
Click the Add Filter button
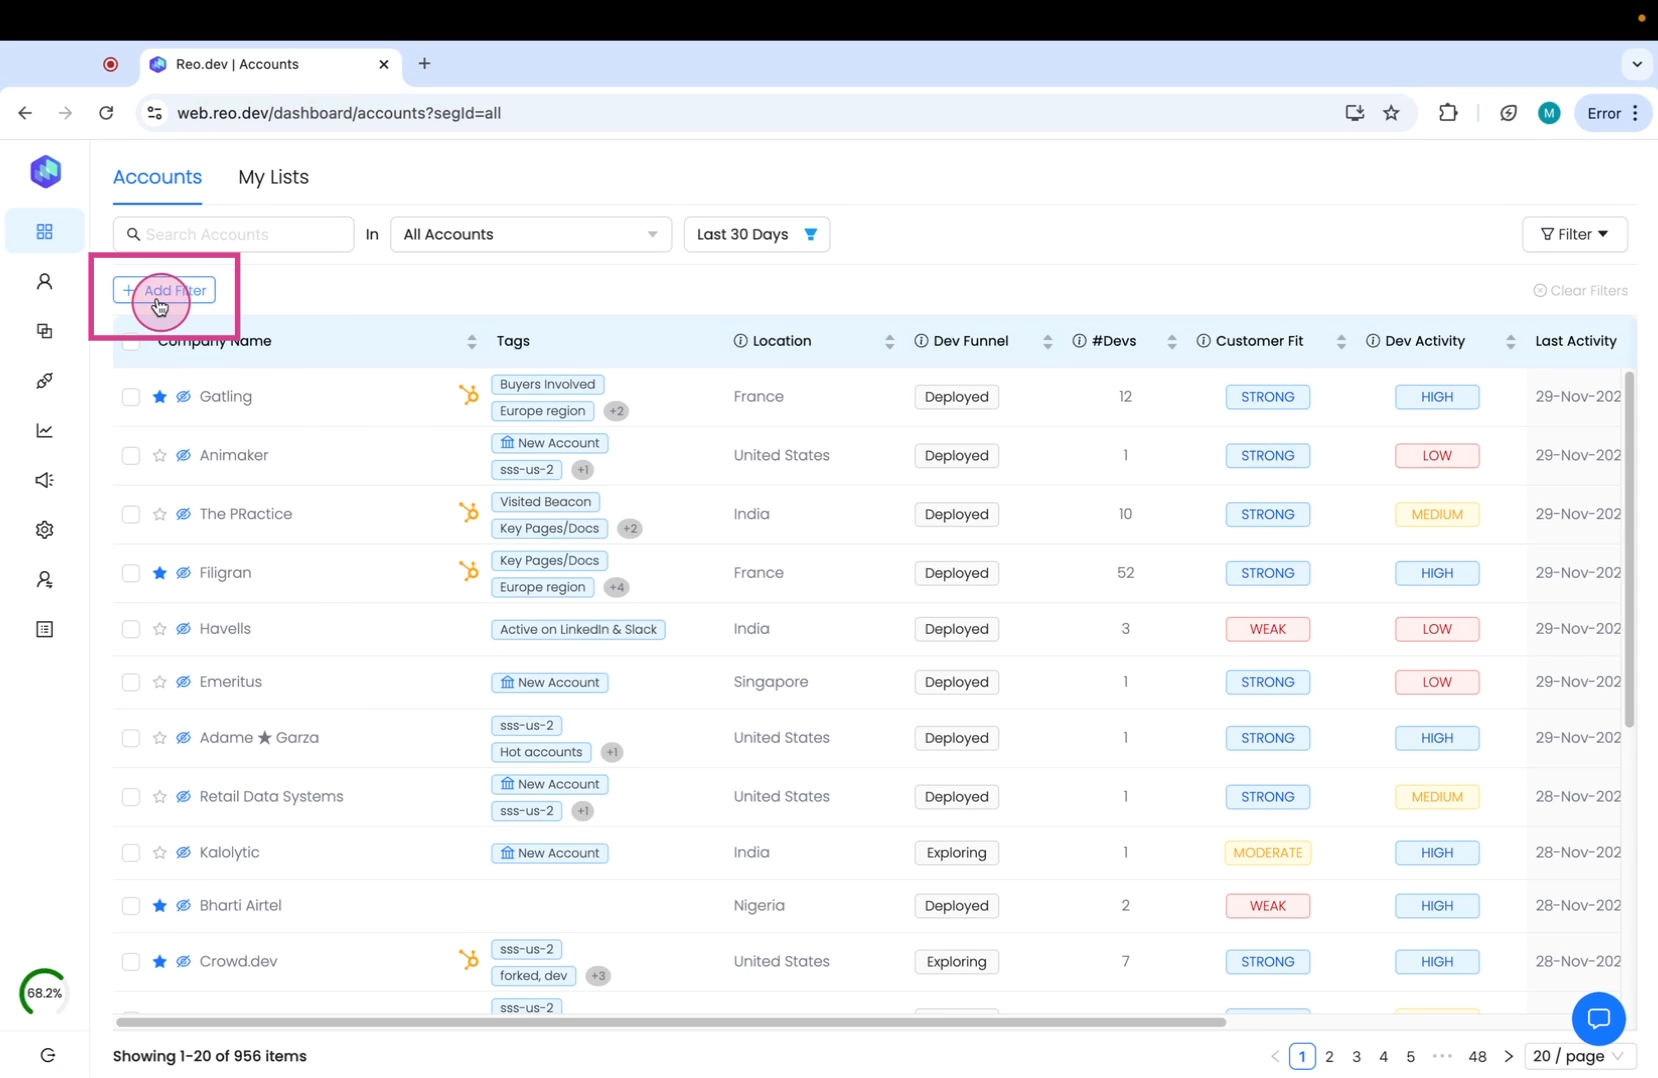164,291
